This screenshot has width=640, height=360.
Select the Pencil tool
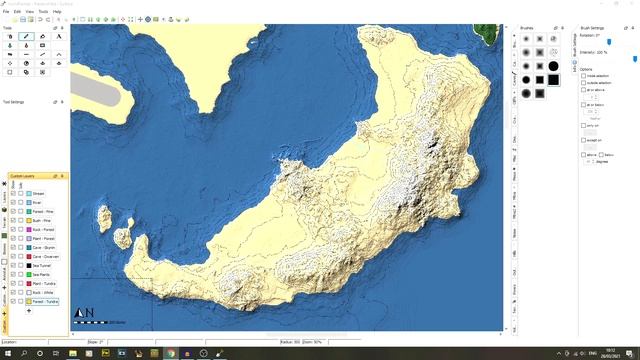pyautogui.click(x=26, y=36)
